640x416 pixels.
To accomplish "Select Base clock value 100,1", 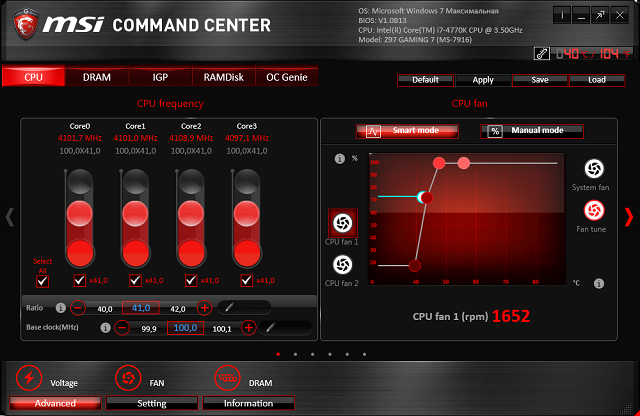I will (x=222, y=329).
